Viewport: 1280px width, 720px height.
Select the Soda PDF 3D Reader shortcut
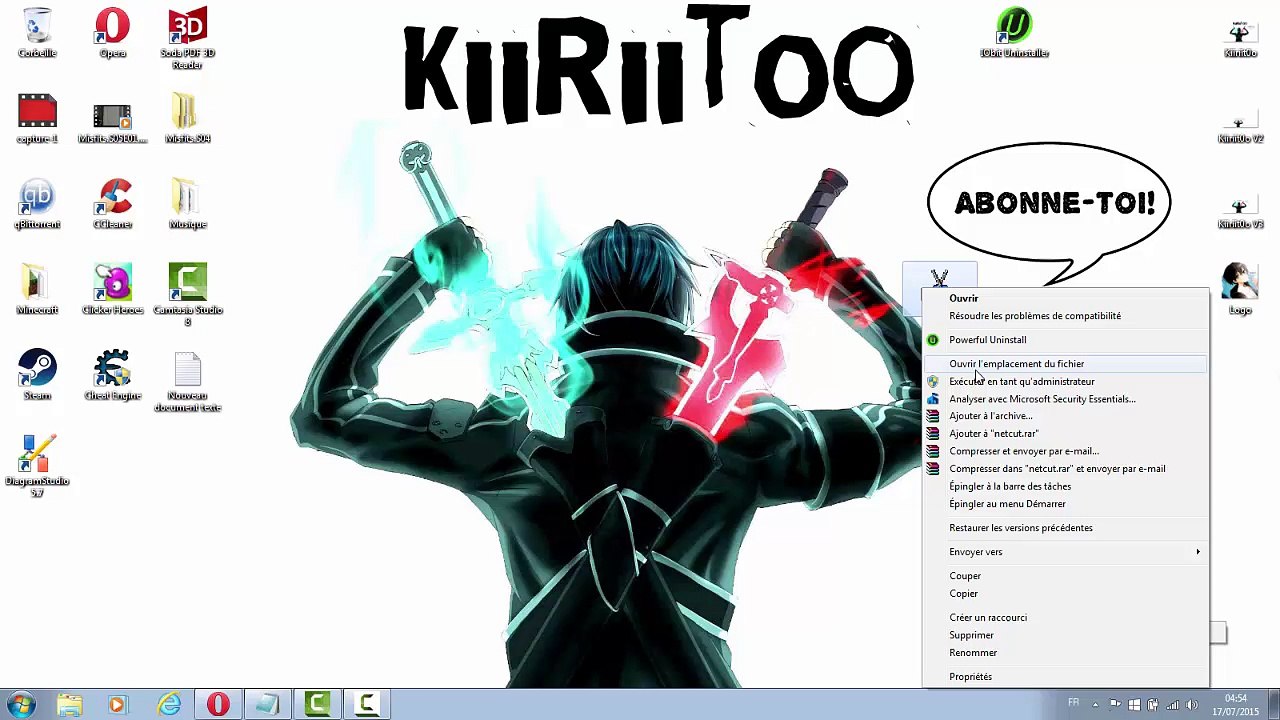(x=188, y=39)
